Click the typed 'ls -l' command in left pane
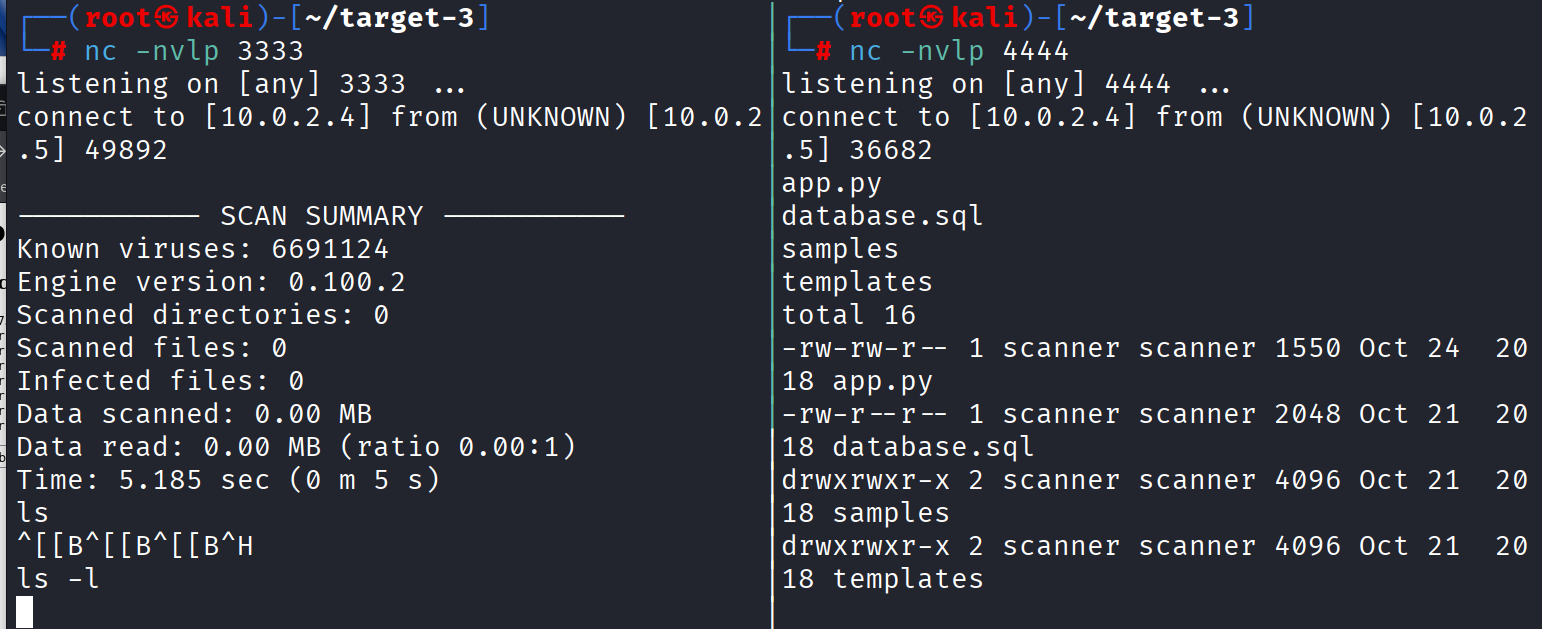 (58, 578)
